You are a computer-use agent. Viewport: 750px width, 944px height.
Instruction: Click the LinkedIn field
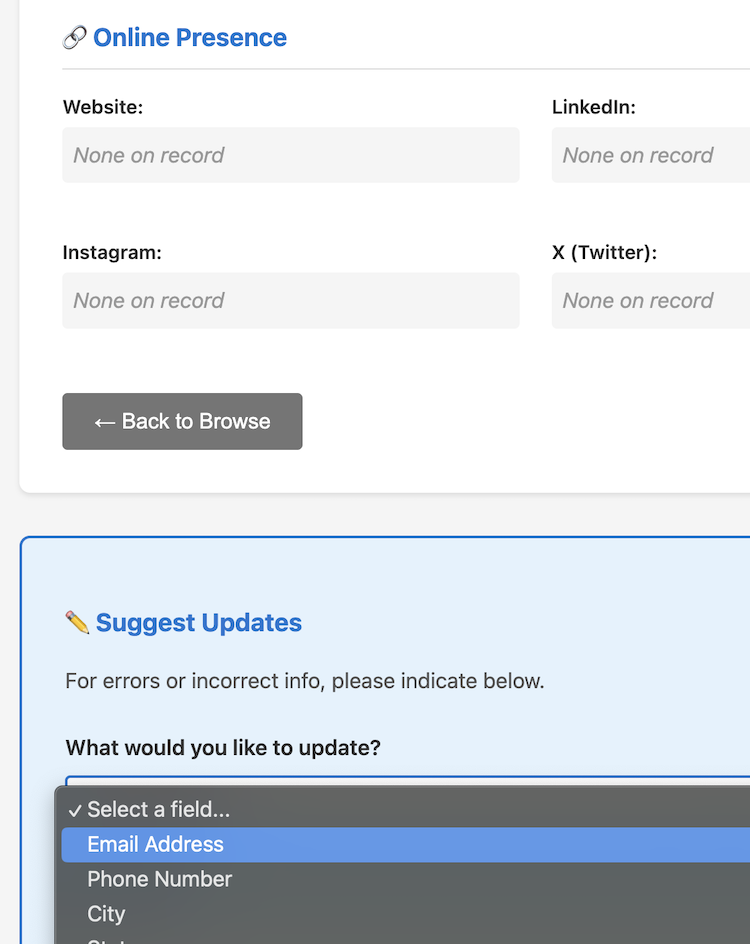click(650, 155)
